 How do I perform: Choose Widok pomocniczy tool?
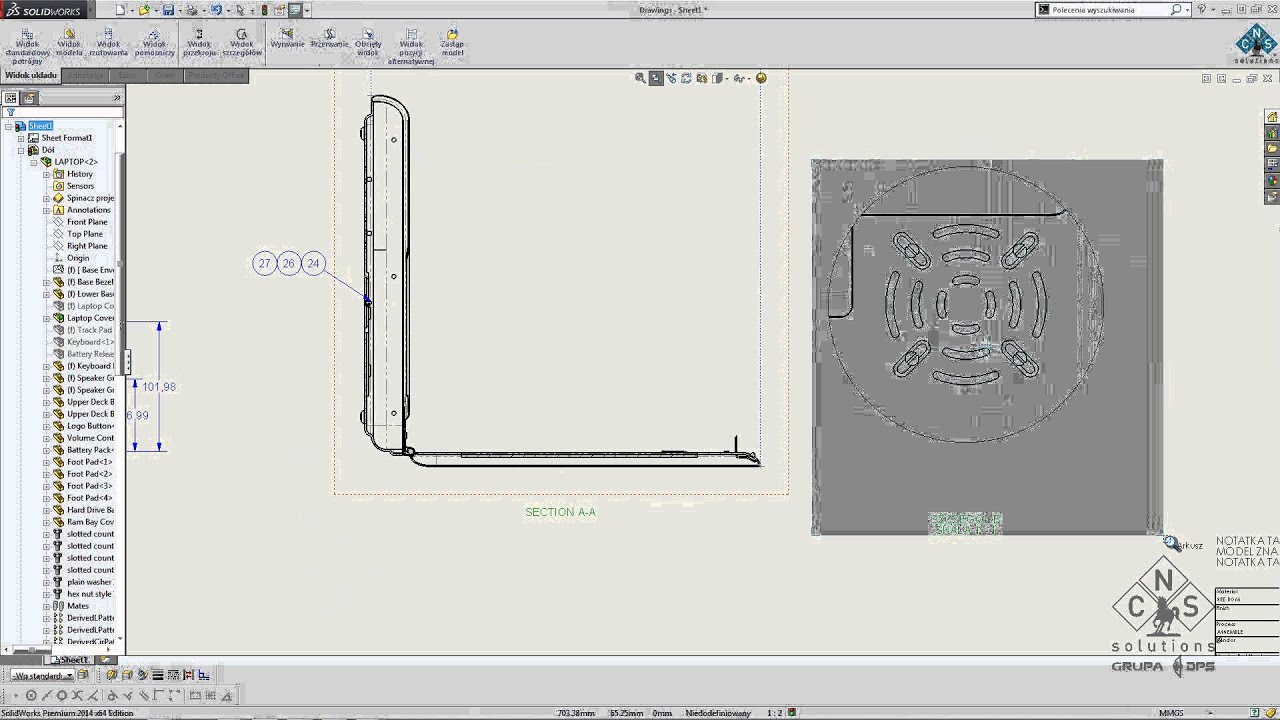154,43
